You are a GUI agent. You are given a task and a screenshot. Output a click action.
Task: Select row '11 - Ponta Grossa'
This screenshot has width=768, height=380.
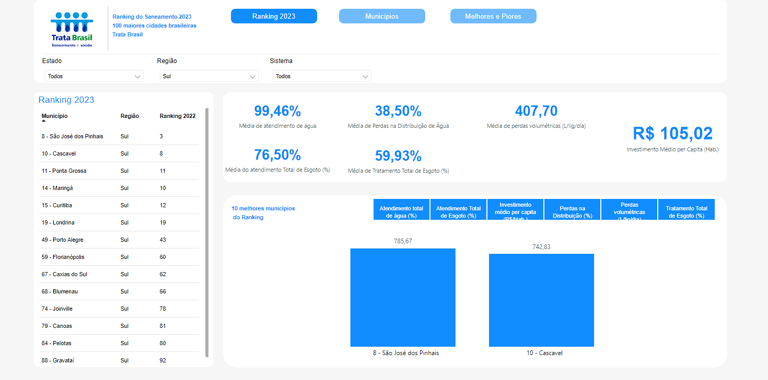tap(120, 171)
